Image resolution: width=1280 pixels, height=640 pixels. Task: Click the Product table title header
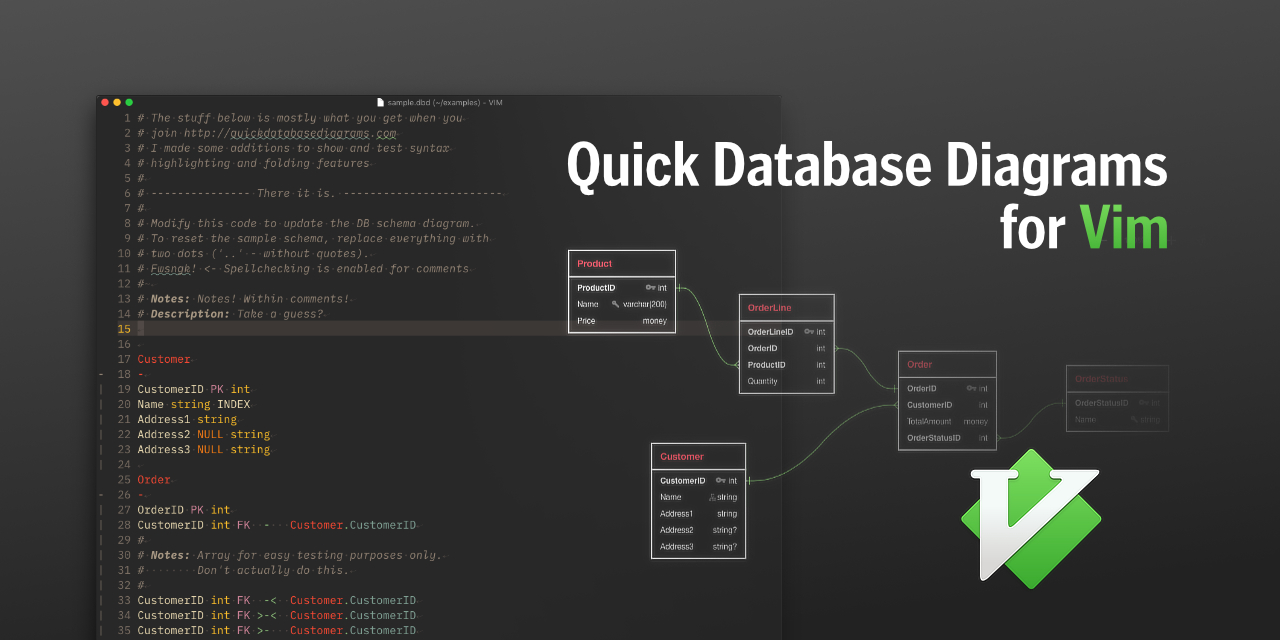pyautogui.click(x=594, y=263)
